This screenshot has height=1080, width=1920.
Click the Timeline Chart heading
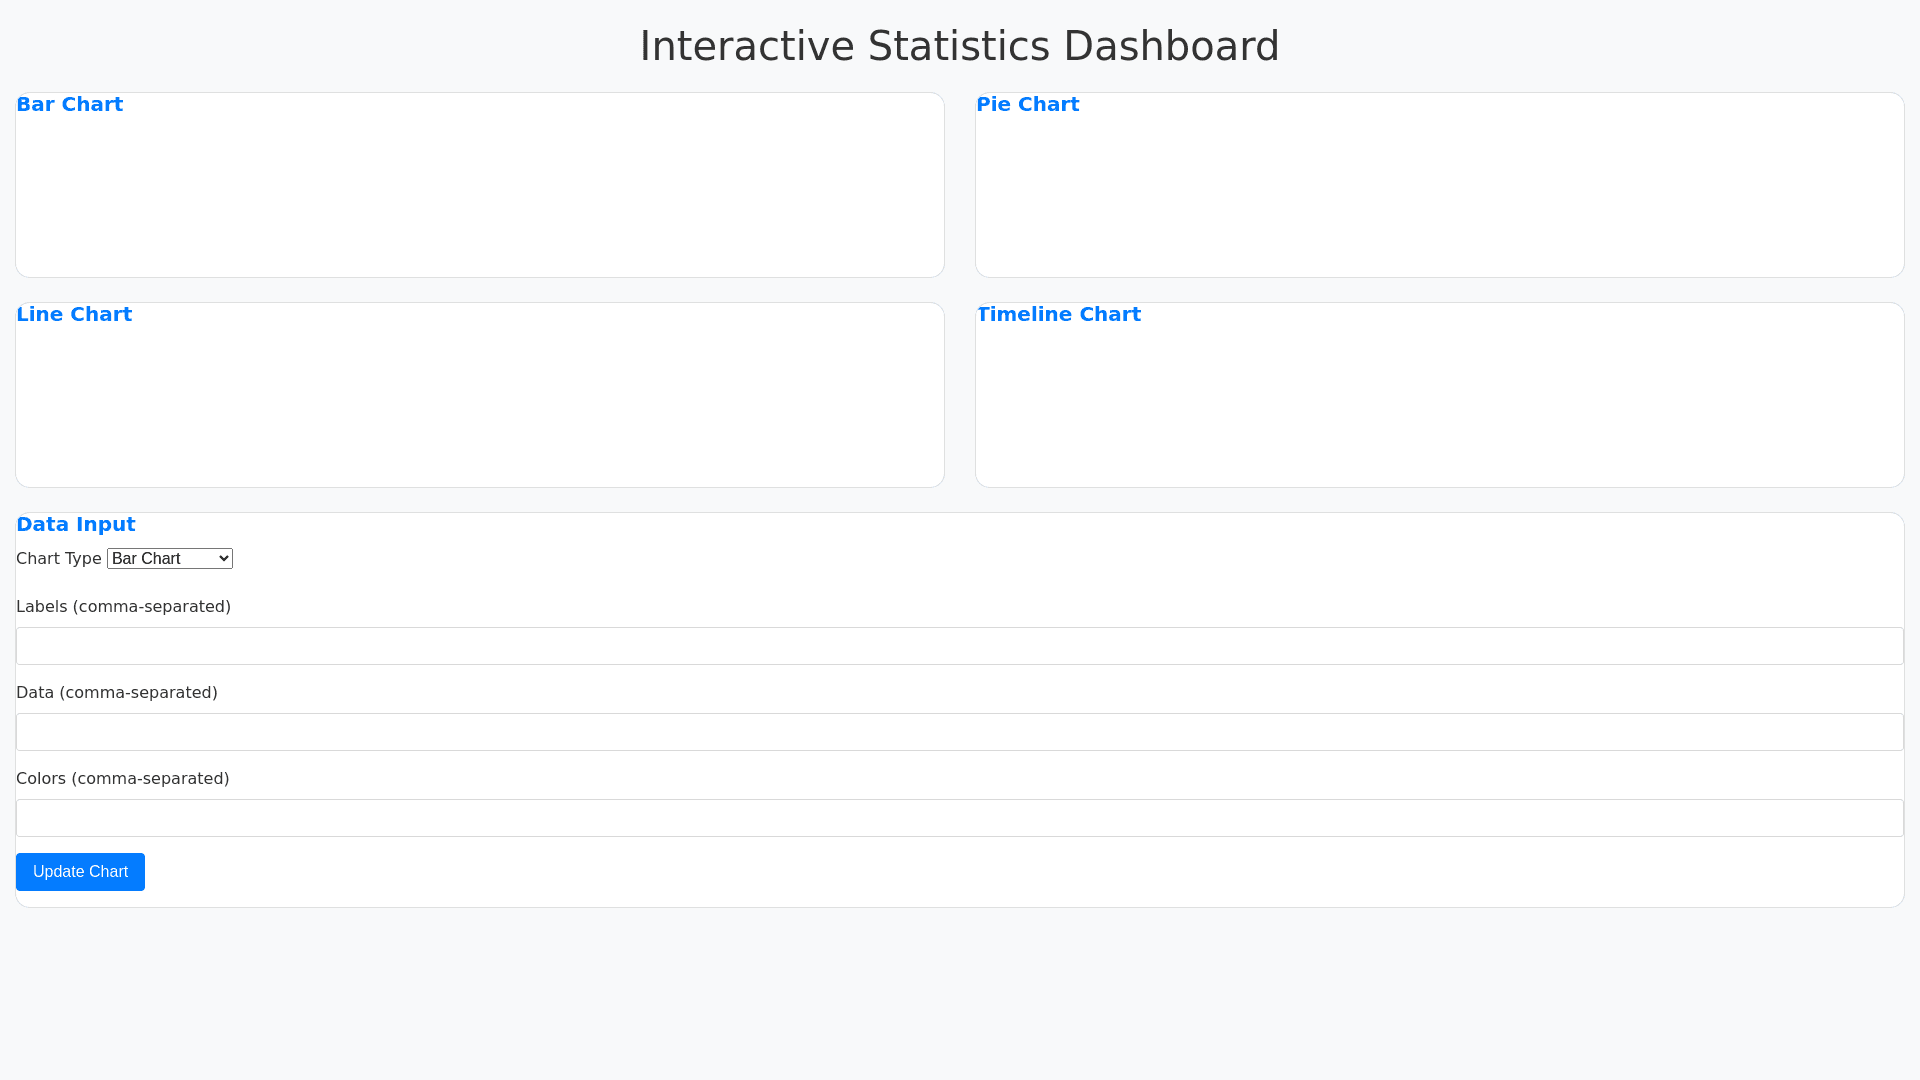point(1059,315)
